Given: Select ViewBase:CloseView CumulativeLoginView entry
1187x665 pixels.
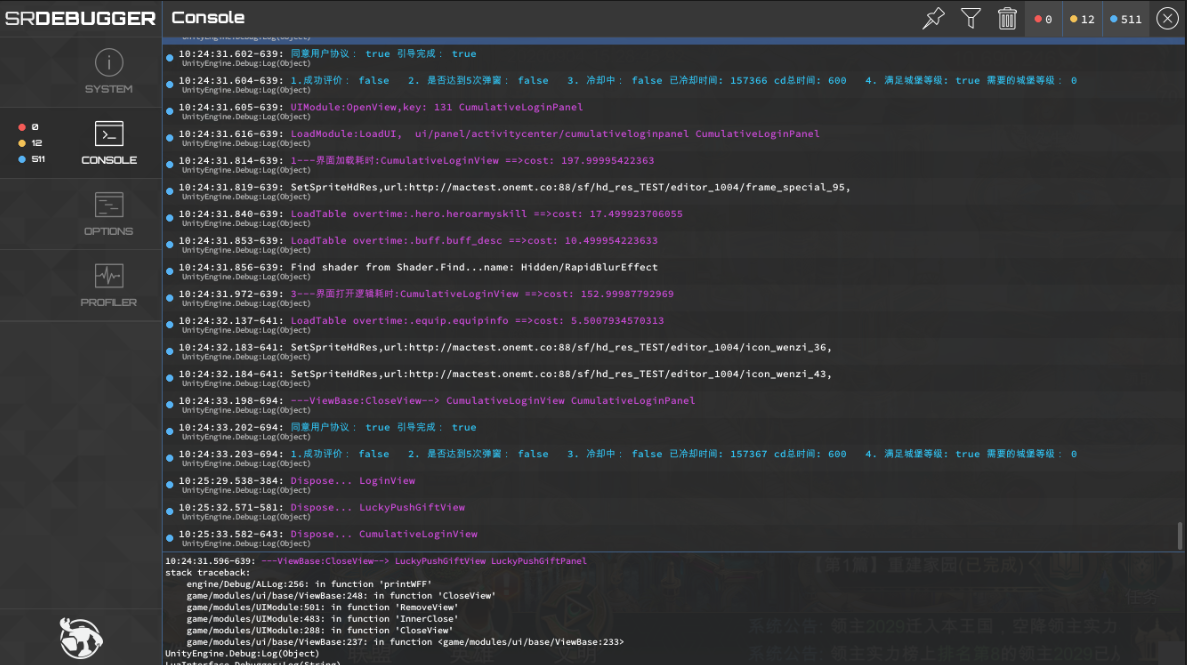Looking at the screenshot, I should click(673, 404).
